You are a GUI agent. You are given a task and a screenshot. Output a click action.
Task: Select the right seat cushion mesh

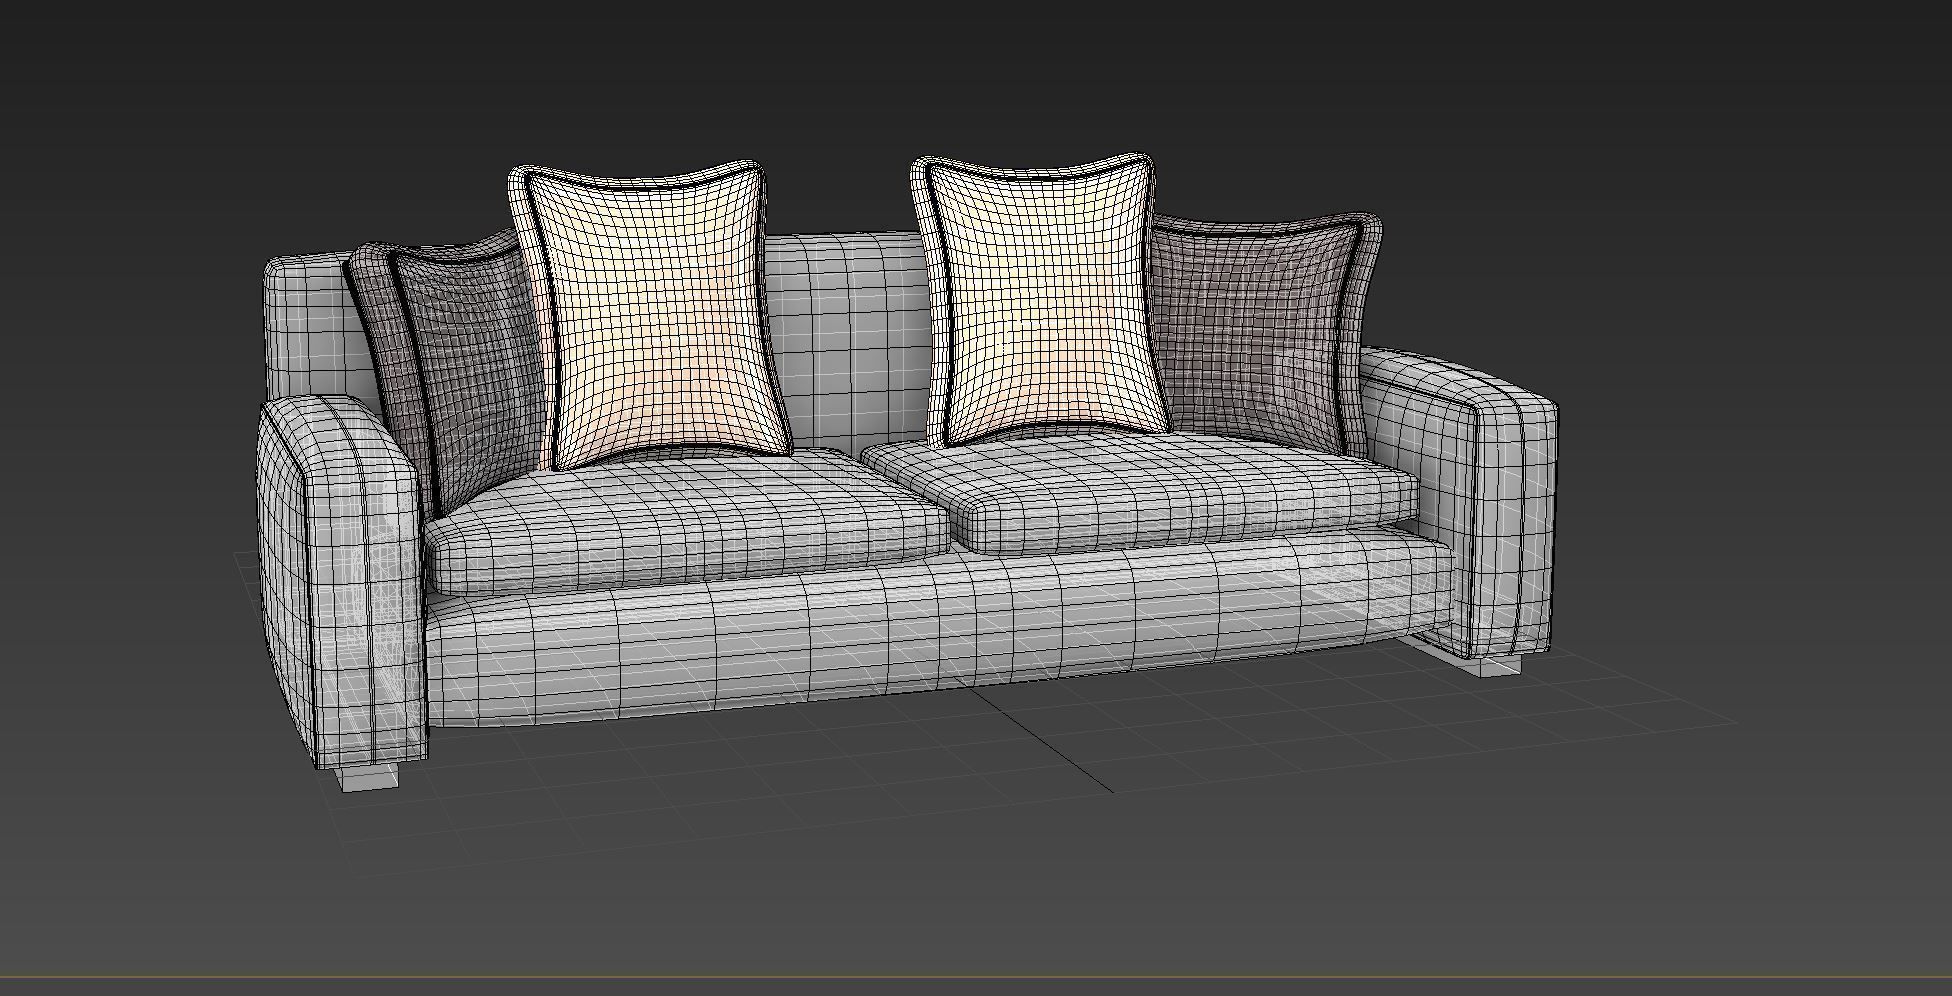(x=1140, y=495)
